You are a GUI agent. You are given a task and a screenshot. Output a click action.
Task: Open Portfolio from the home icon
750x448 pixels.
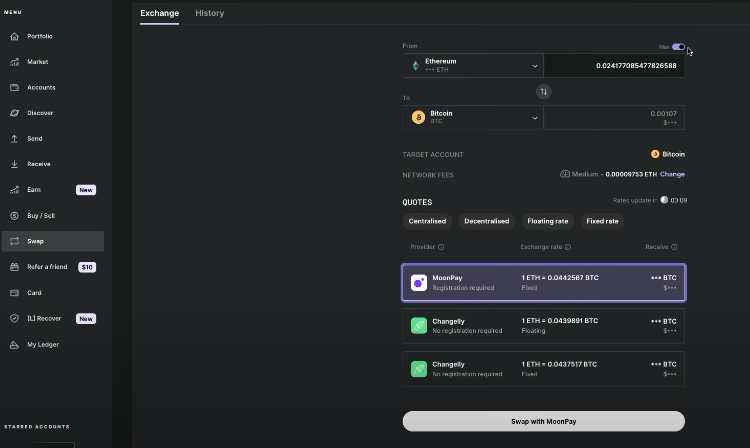coord(14,36)
